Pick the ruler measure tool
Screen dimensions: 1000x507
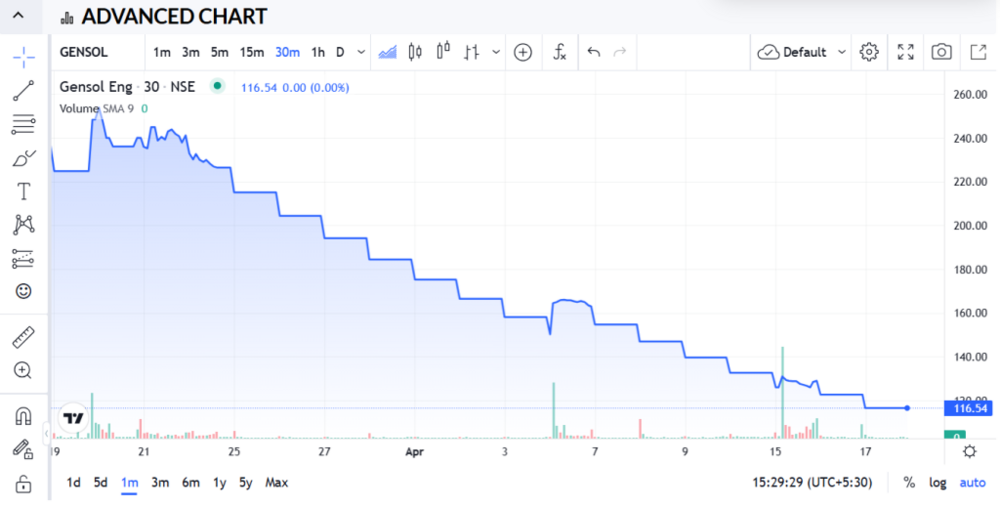(x=23, y=336)
